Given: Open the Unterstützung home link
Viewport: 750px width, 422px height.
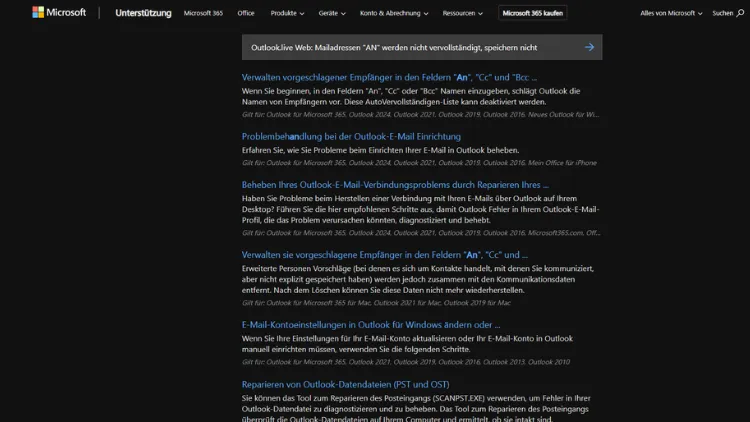Looking at the screenshot, I should [143, 13].
